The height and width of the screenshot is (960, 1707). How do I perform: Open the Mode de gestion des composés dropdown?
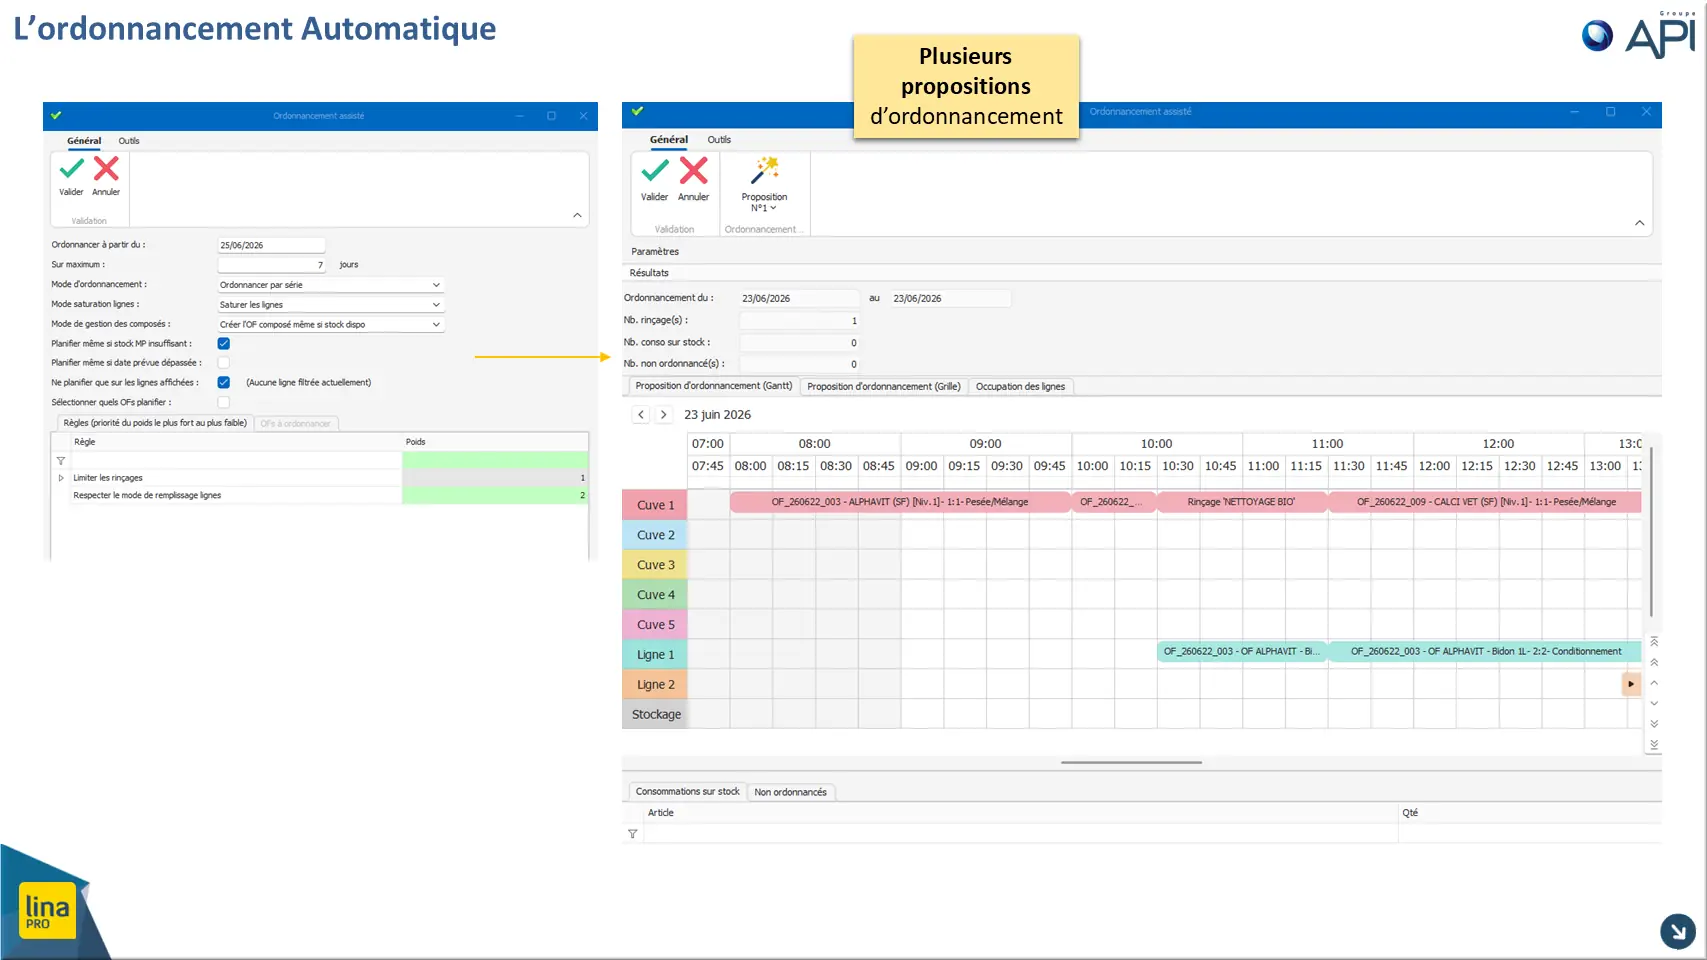436,325
